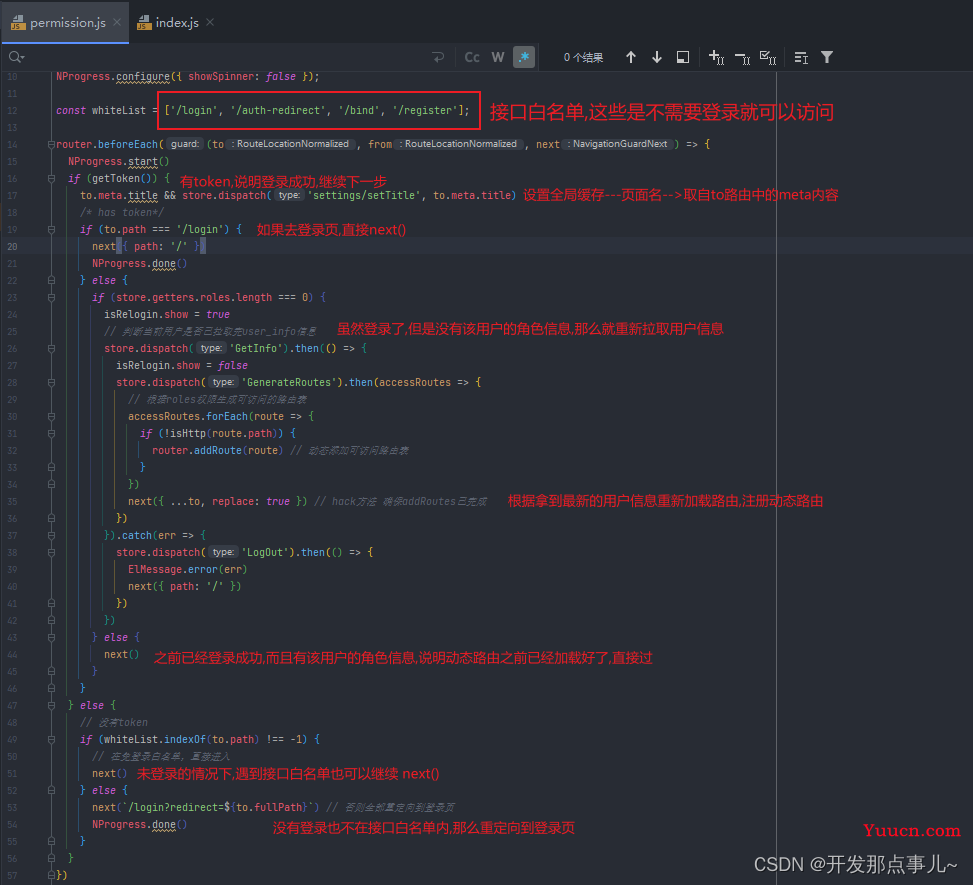Click 'whiteList' variable name on line 12
973x885 pixels.
pyautogui.click(x=119, y=110)
